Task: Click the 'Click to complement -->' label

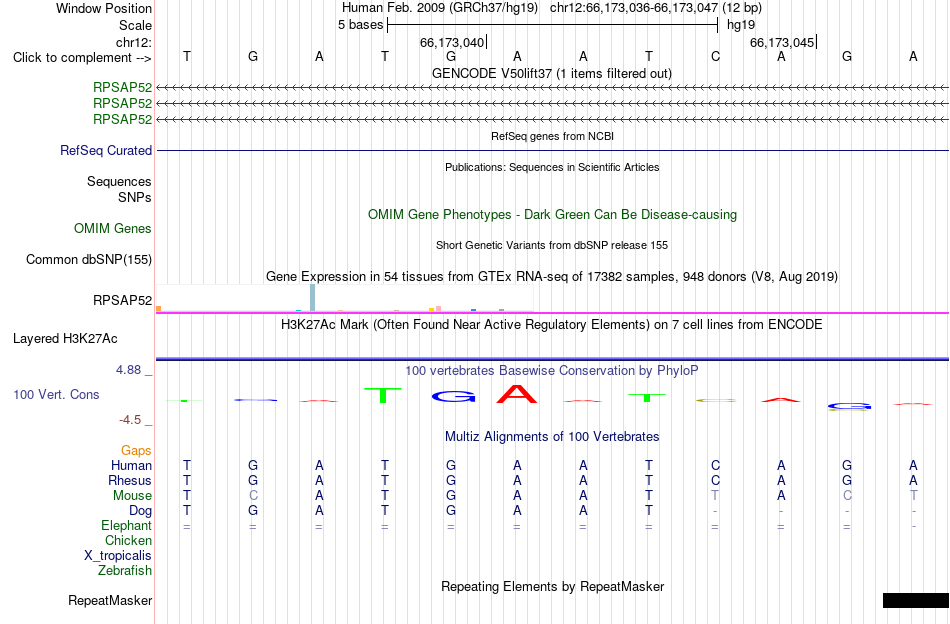Action: [82, 58]
